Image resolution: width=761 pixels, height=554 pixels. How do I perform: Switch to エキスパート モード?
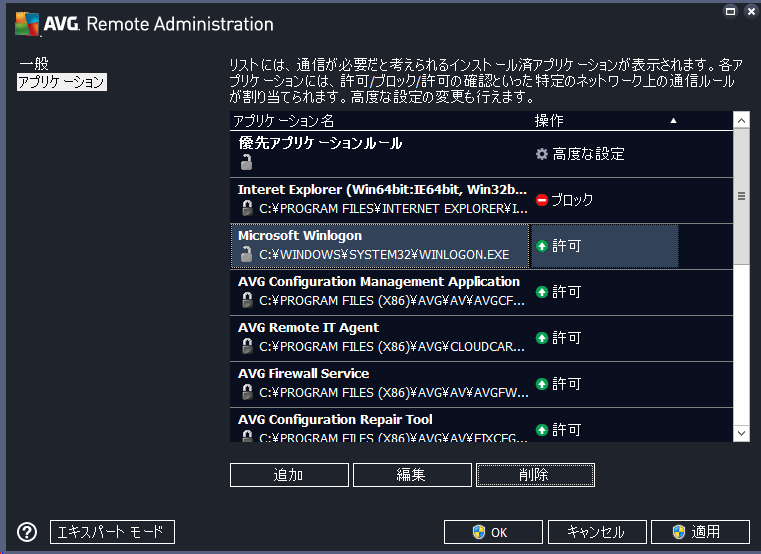[x=112, y=532]
